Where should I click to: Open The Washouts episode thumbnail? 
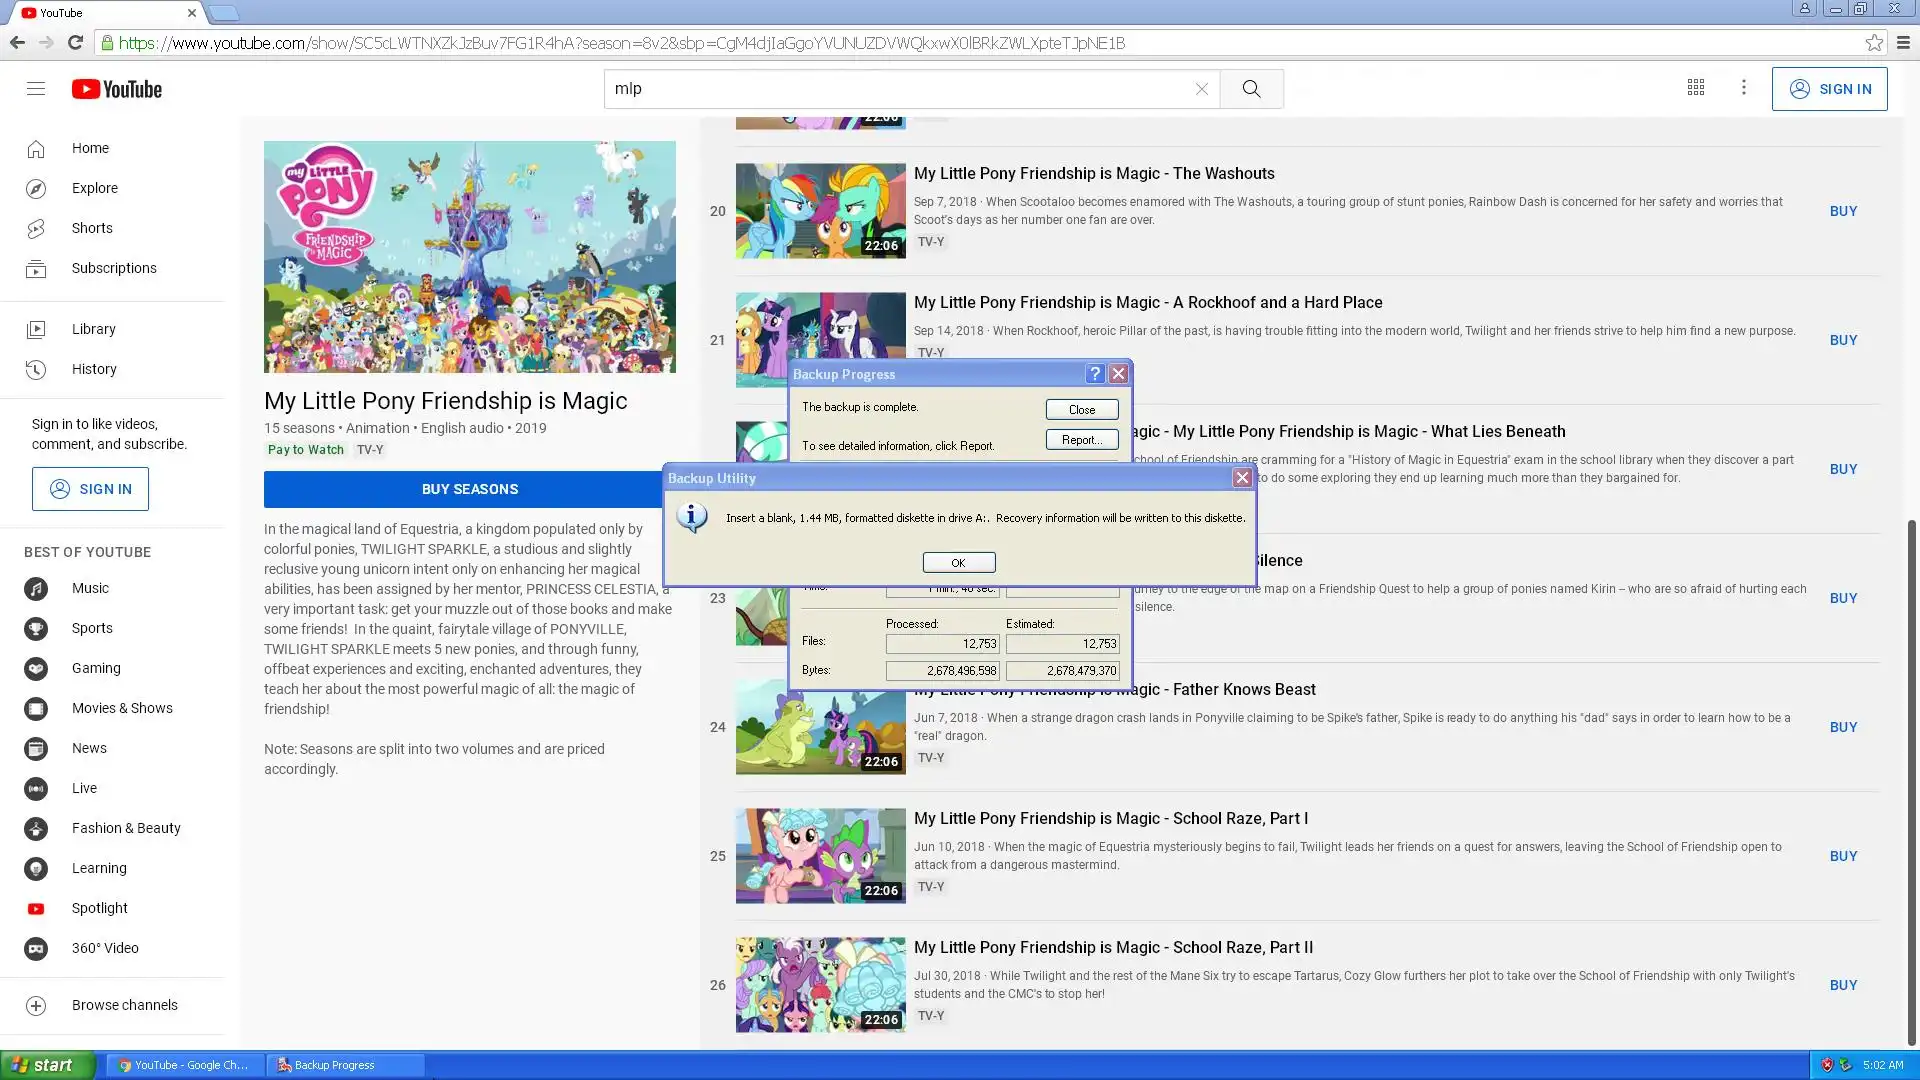tap(820, 211)
